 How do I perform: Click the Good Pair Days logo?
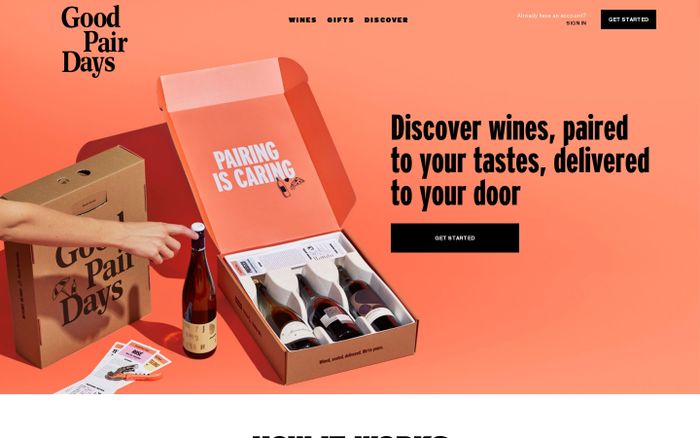click(94, 41)
